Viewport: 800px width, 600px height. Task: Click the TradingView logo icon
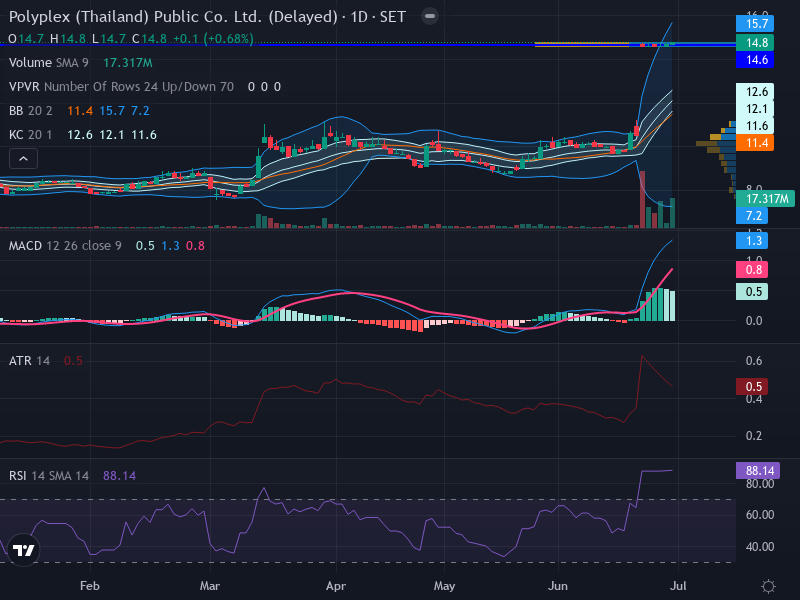23,550
